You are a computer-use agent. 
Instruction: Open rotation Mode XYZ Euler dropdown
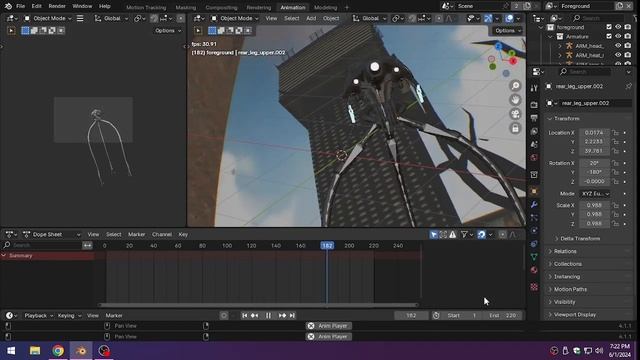[595, 193]
